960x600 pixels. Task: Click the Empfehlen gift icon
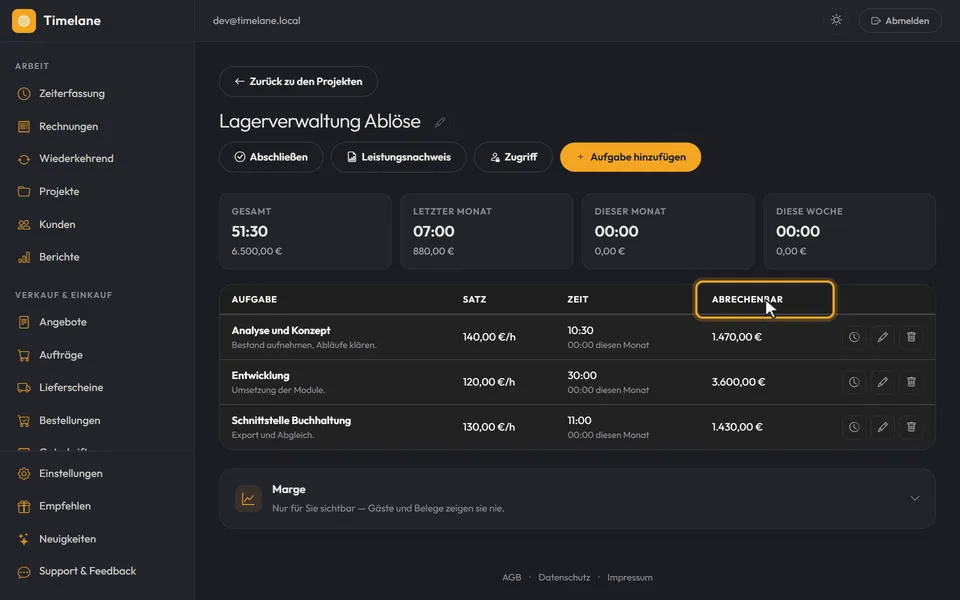coord(24,506)
